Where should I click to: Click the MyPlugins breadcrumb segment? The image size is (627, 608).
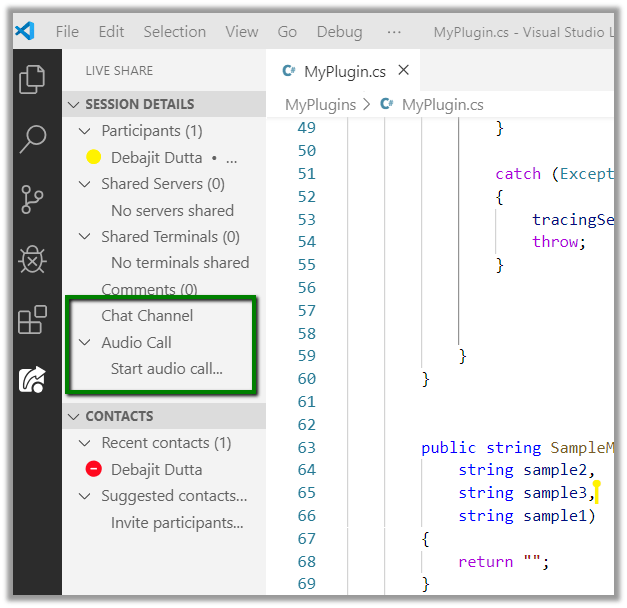(320, 104)
